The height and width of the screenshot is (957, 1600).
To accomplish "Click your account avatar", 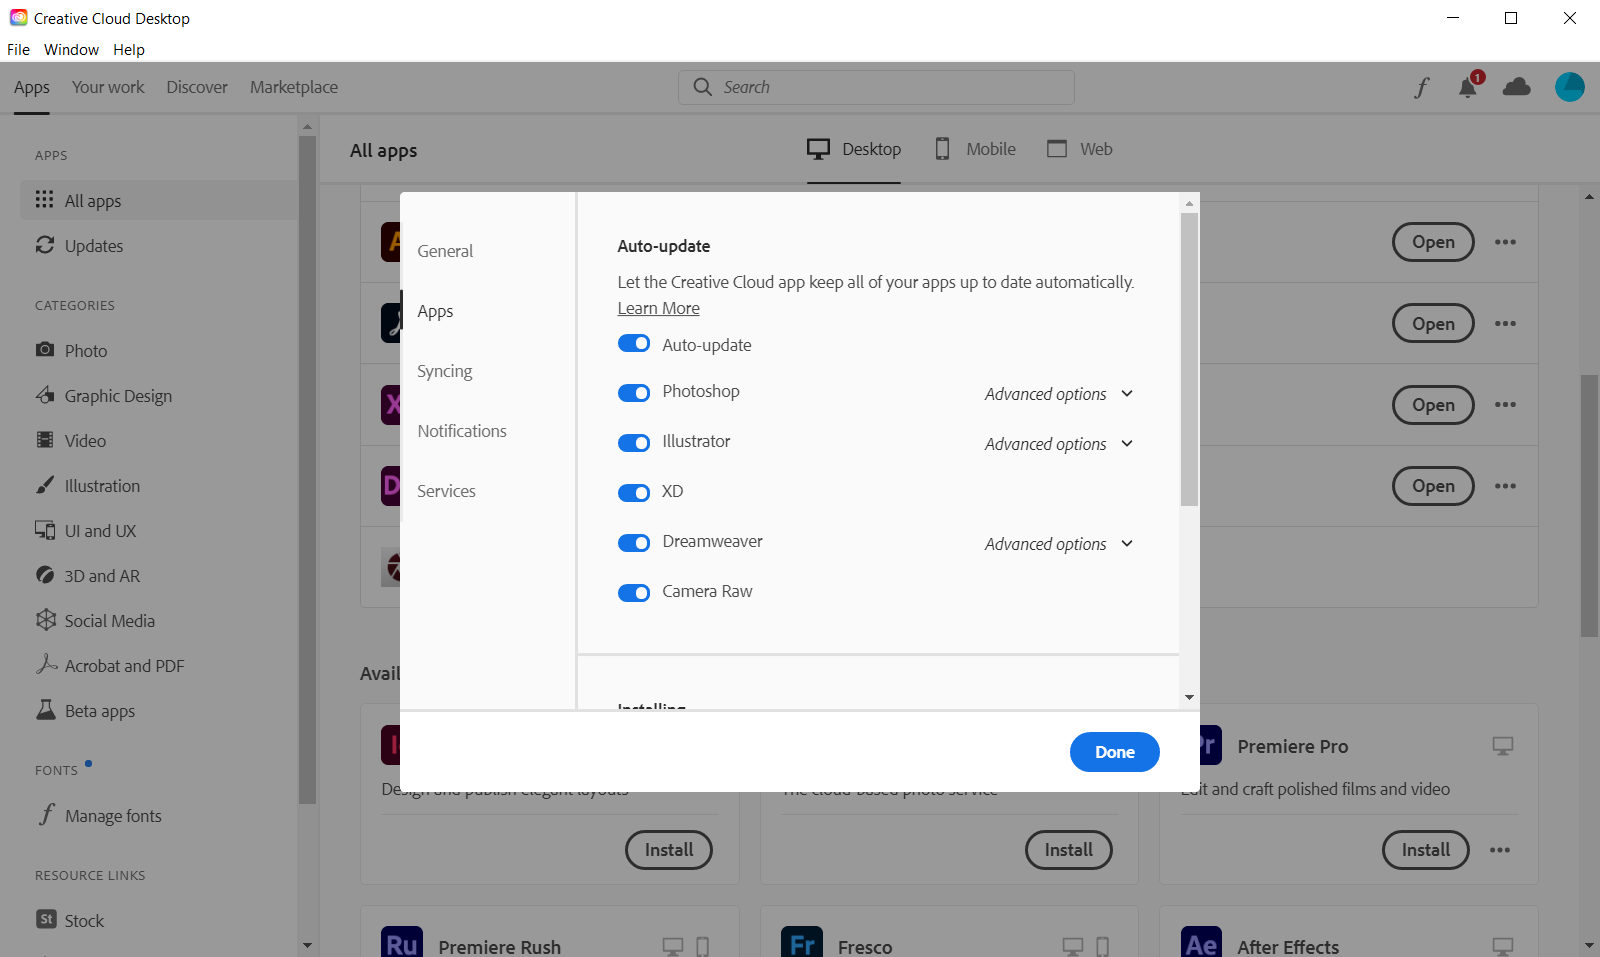I will coord(1568,87).
